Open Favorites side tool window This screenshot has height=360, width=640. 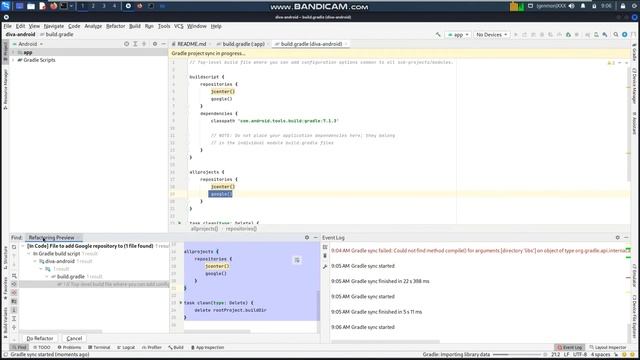5,288
